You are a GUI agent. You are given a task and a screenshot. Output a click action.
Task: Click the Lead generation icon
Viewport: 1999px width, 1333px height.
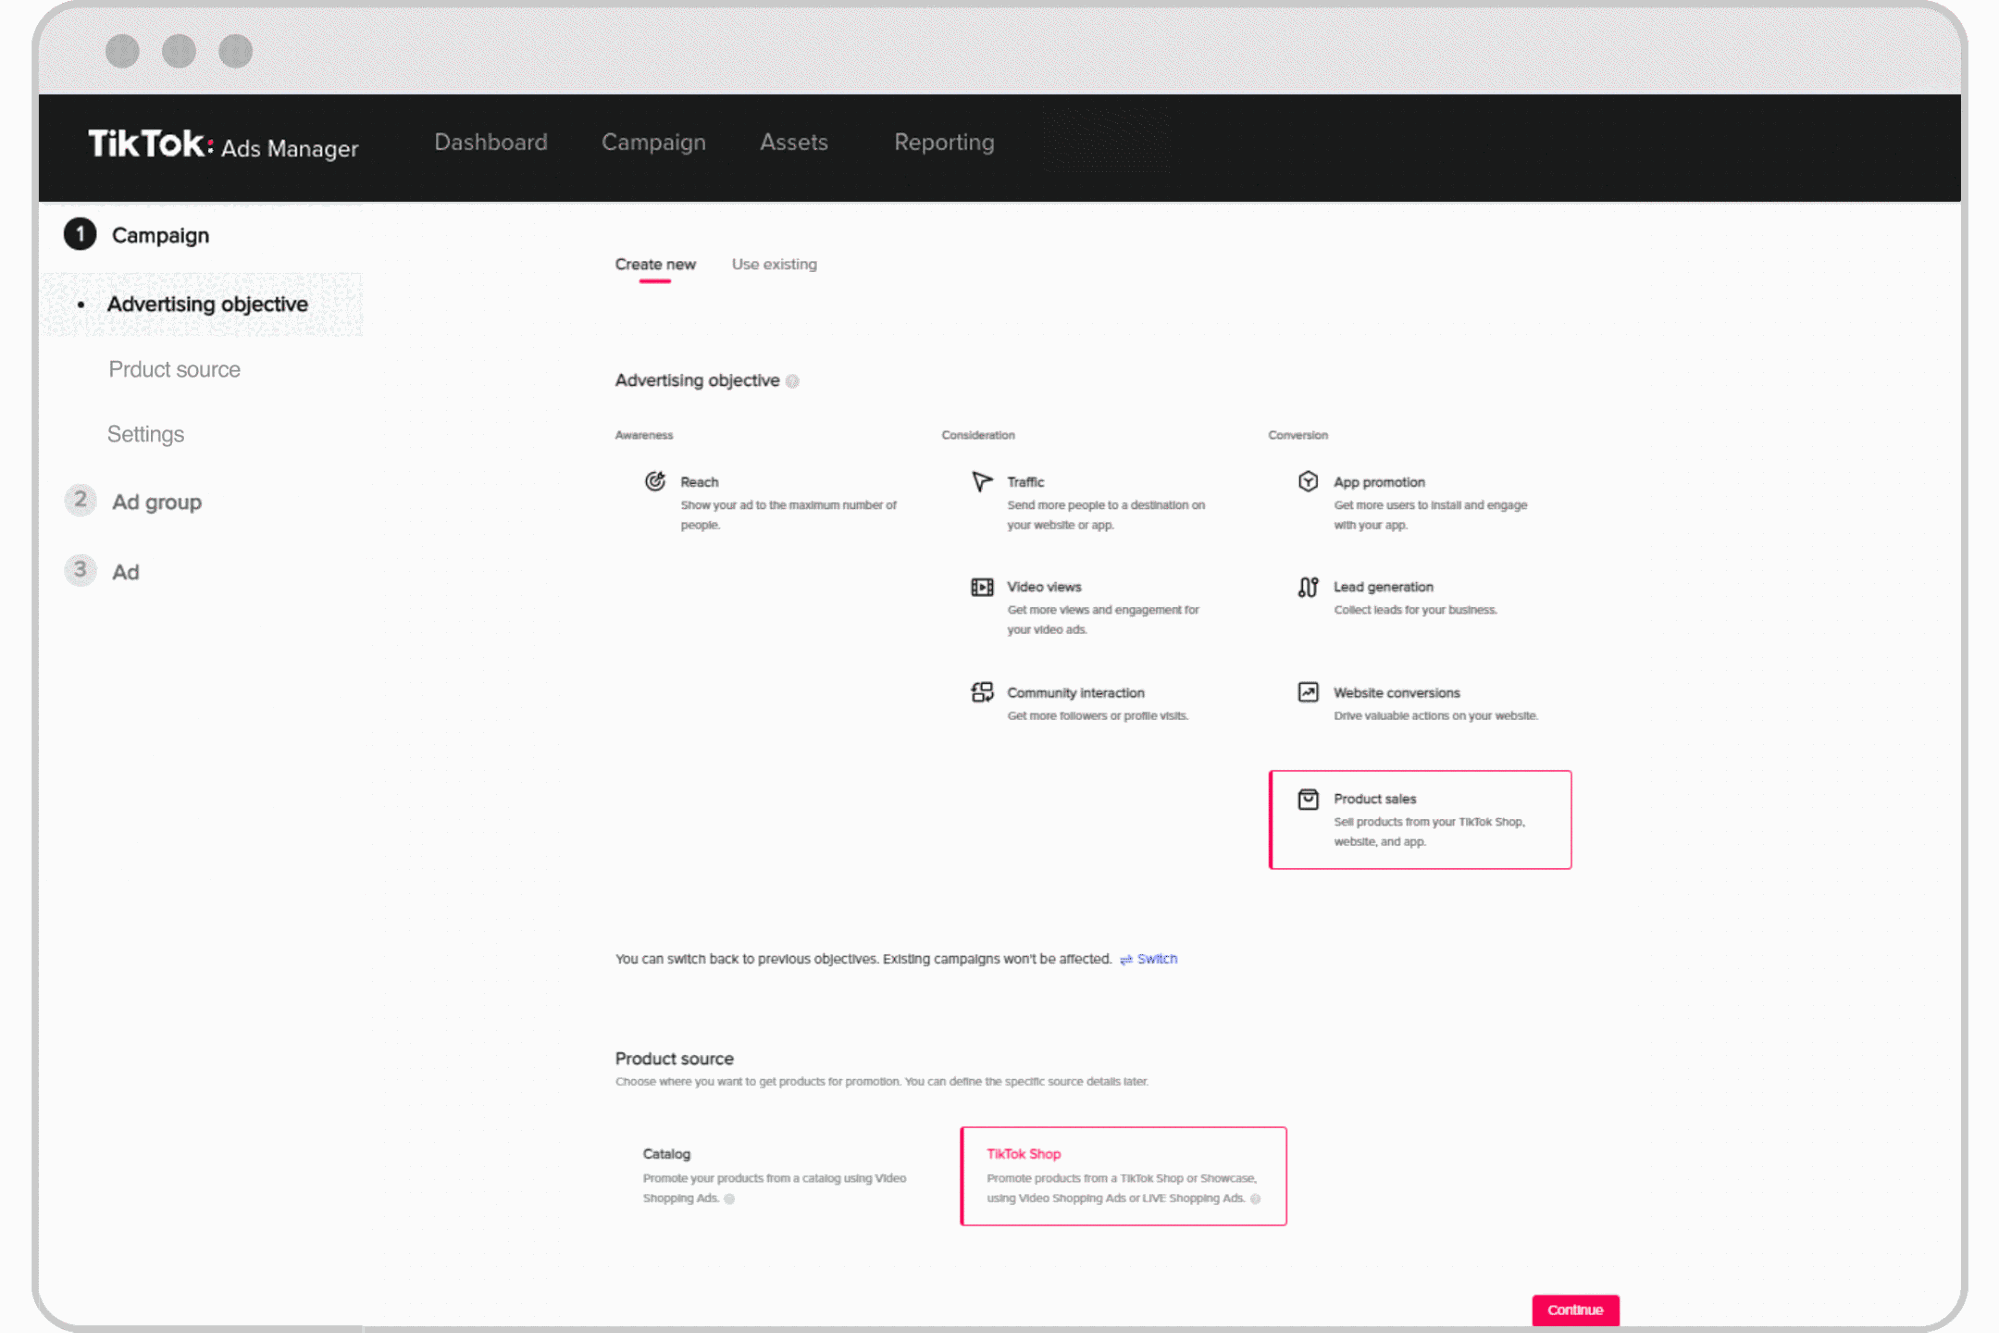pos(1308,587)
